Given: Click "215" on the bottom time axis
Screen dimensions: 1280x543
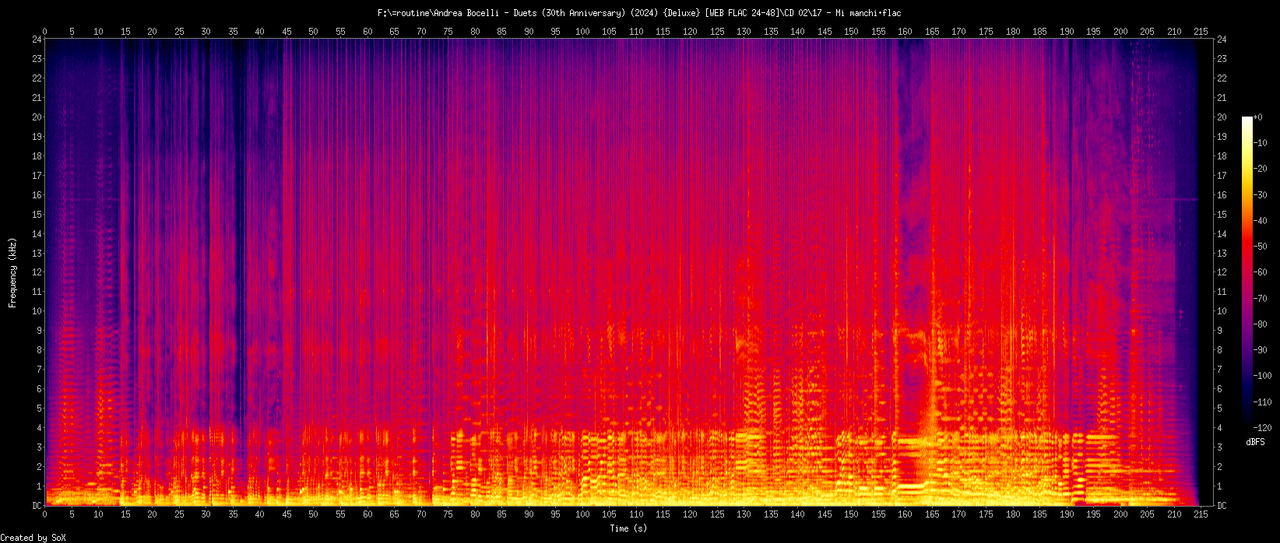Looking at the screenshot, I should click(1200, 516).
